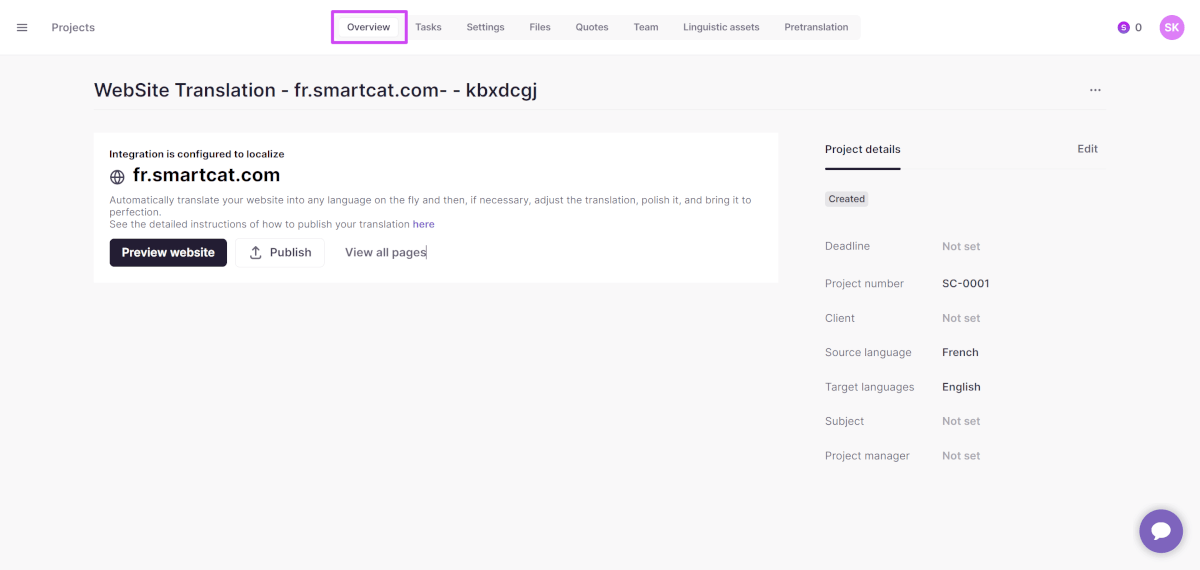Open the Team tab

(x=646, y=27)
